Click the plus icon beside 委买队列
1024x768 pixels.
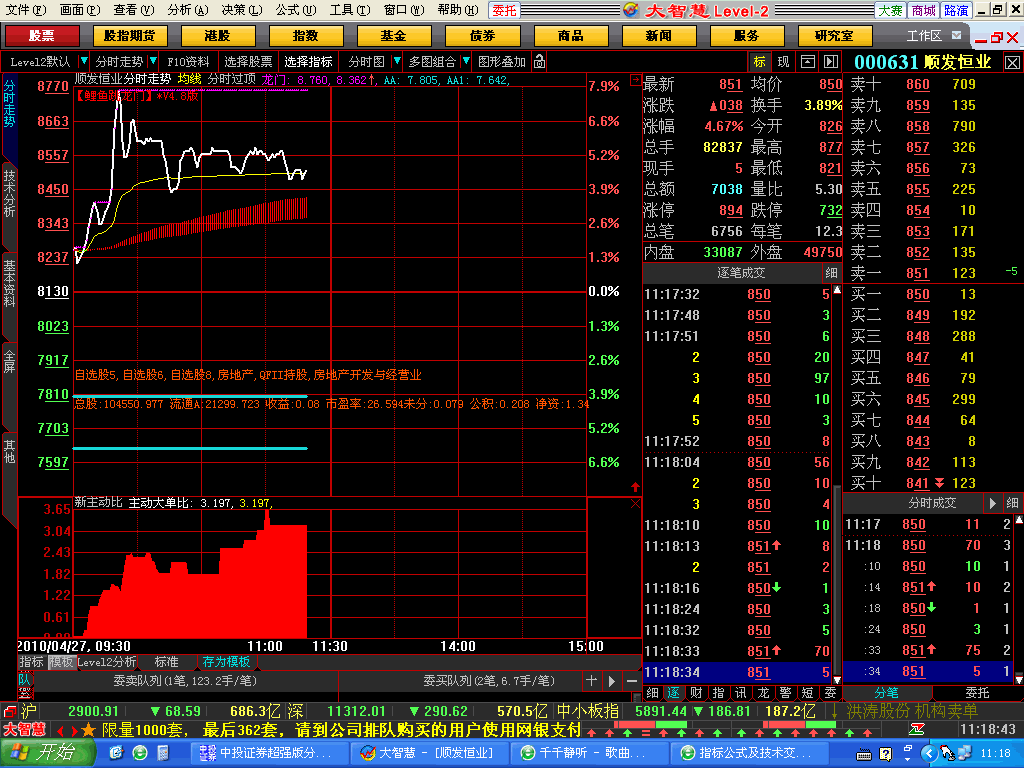591,681
